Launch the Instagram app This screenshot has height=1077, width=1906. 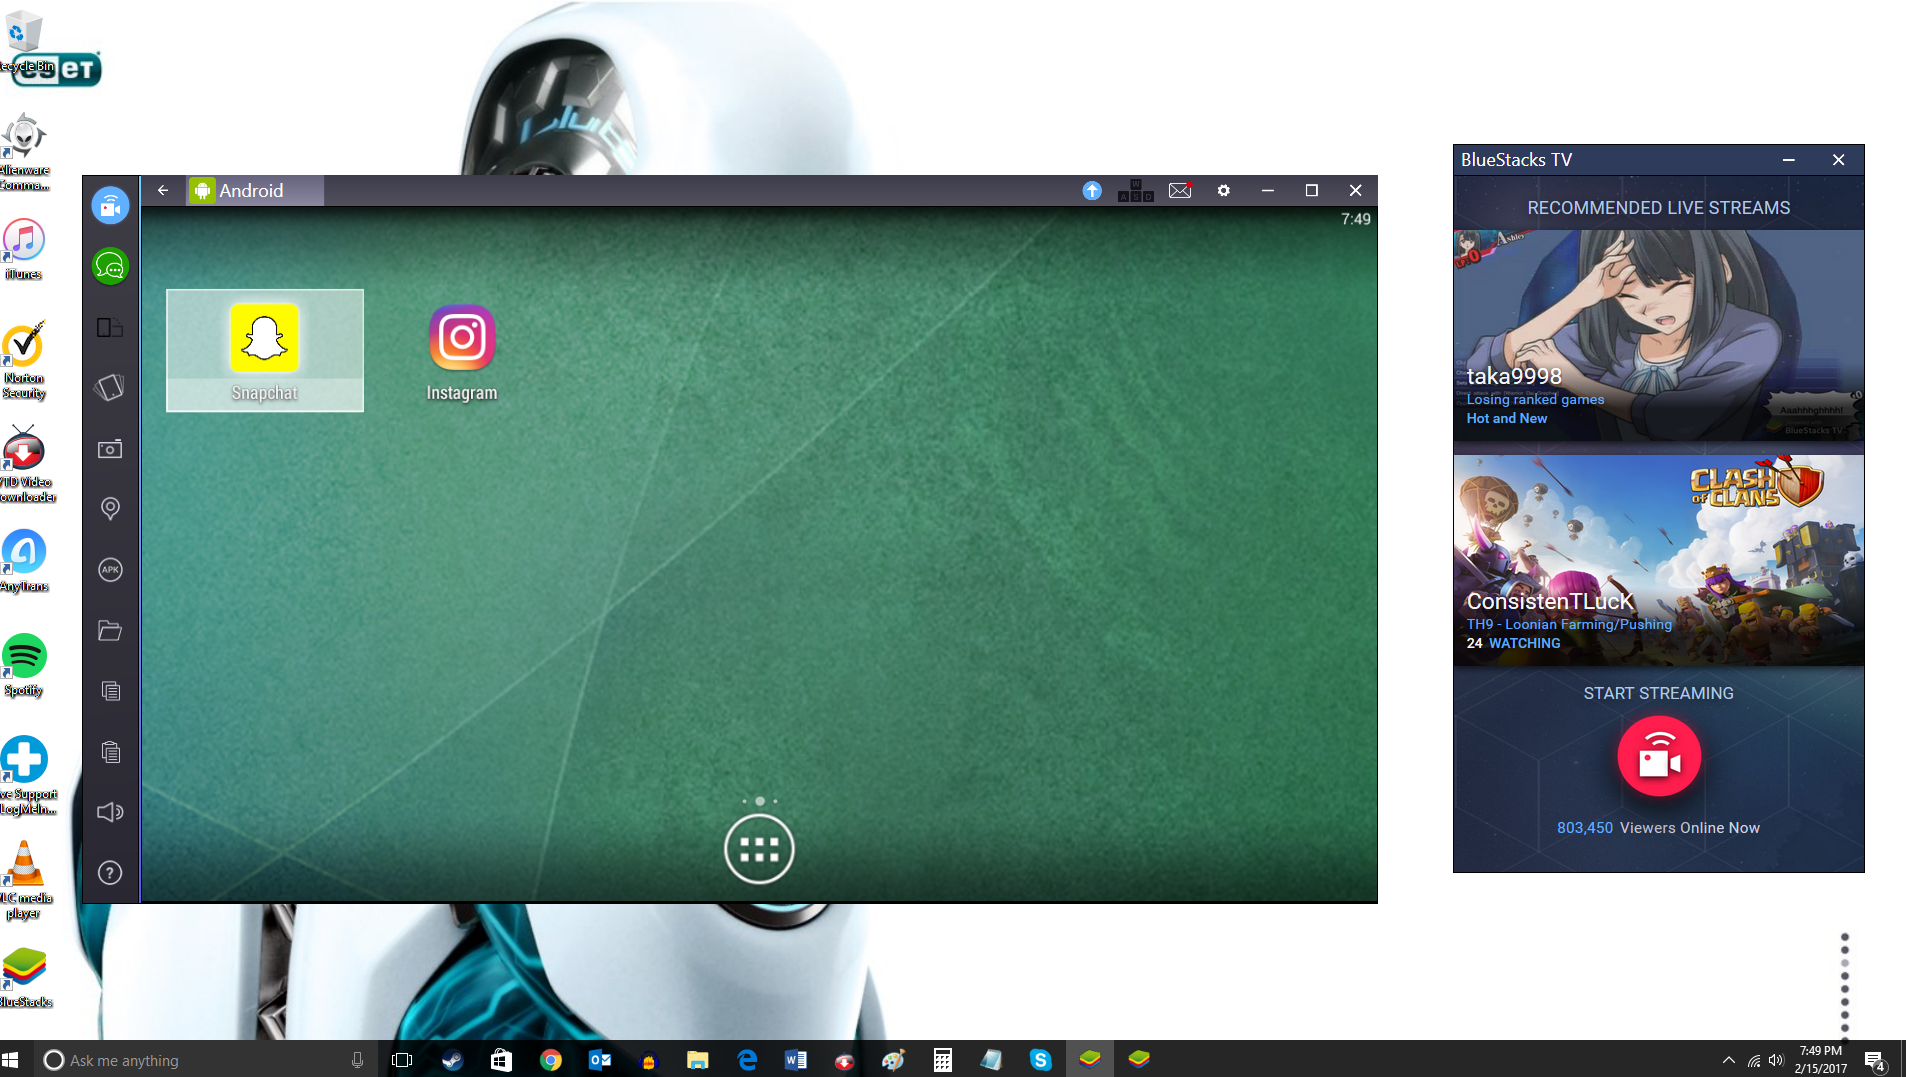[462, 350]
